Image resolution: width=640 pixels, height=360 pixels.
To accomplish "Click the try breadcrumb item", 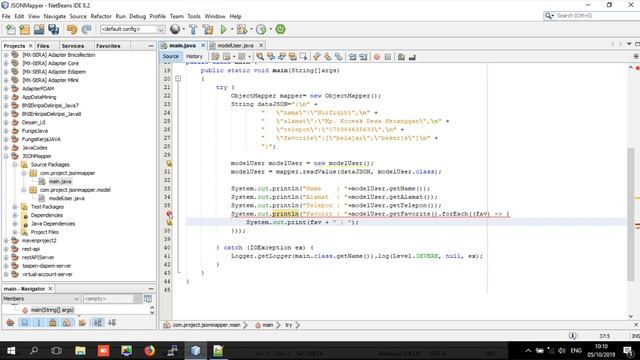I will (289, 325).
